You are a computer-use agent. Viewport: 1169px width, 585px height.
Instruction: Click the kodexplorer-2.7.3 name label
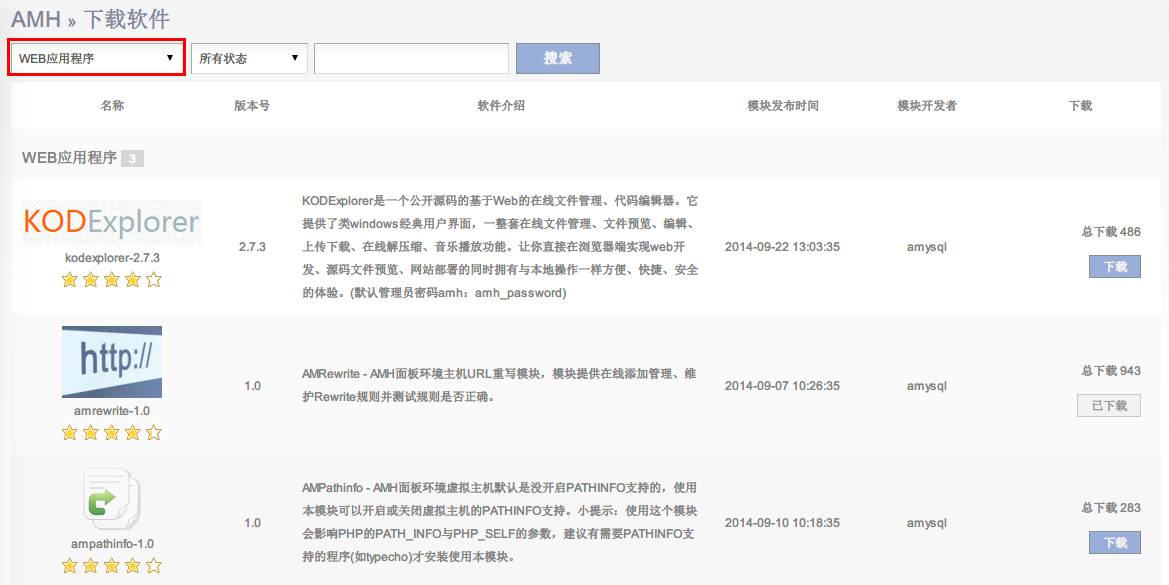point(112,257)
